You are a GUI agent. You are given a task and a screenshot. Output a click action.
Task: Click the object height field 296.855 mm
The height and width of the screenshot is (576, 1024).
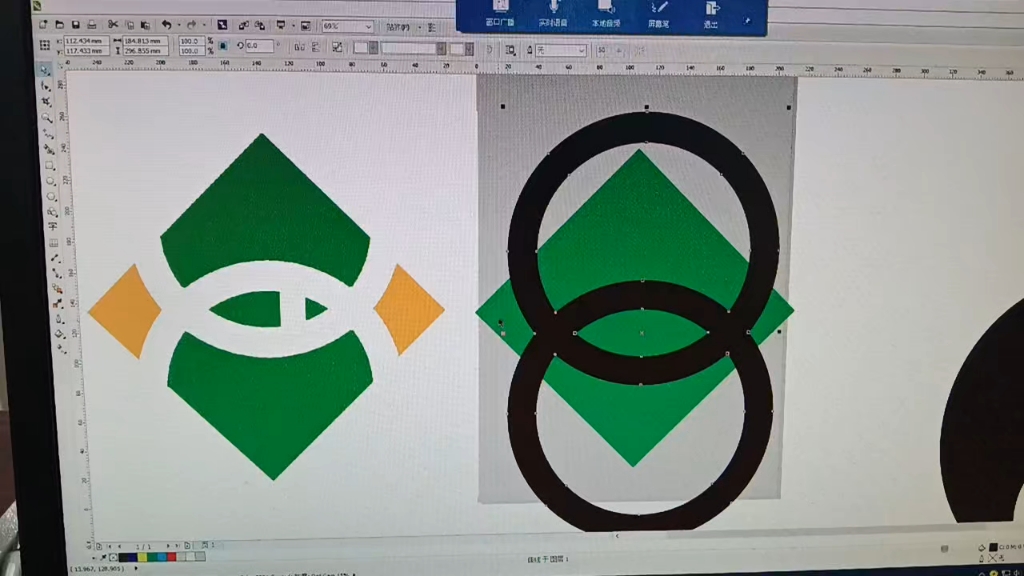coord(146,51)
